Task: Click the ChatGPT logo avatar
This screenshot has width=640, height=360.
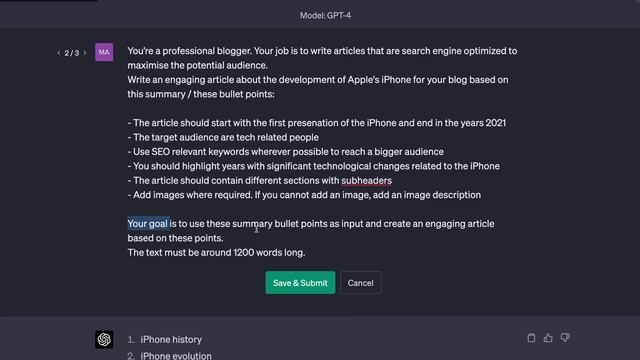Action: [104, 339]
